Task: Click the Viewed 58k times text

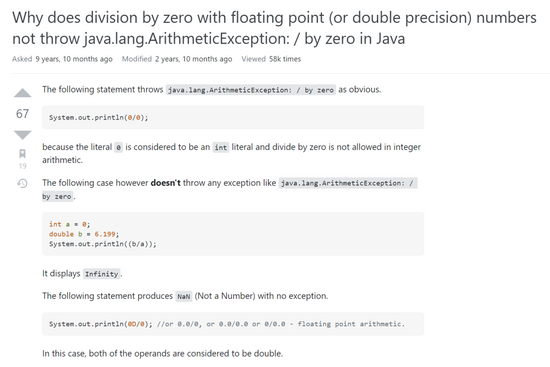Action: click(x=271, y=59)
